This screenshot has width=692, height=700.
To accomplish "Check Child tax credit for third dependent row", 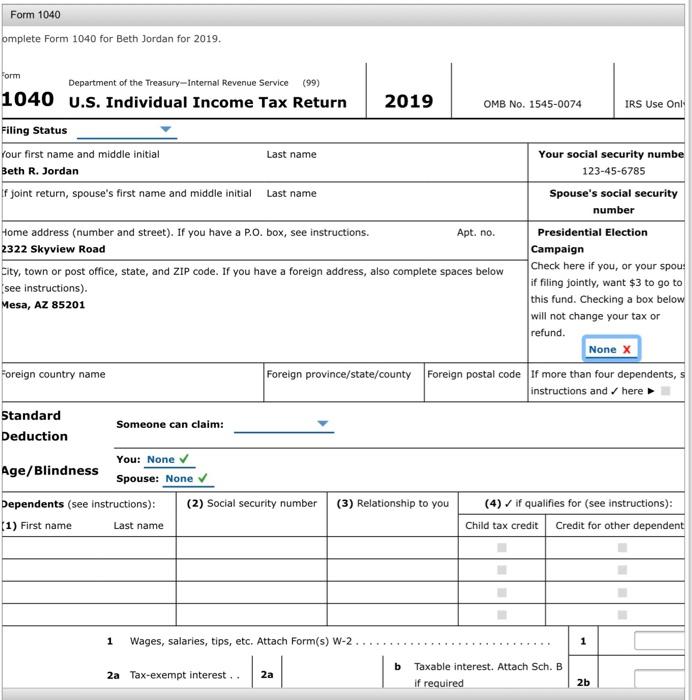I will [x=502, y=592].
